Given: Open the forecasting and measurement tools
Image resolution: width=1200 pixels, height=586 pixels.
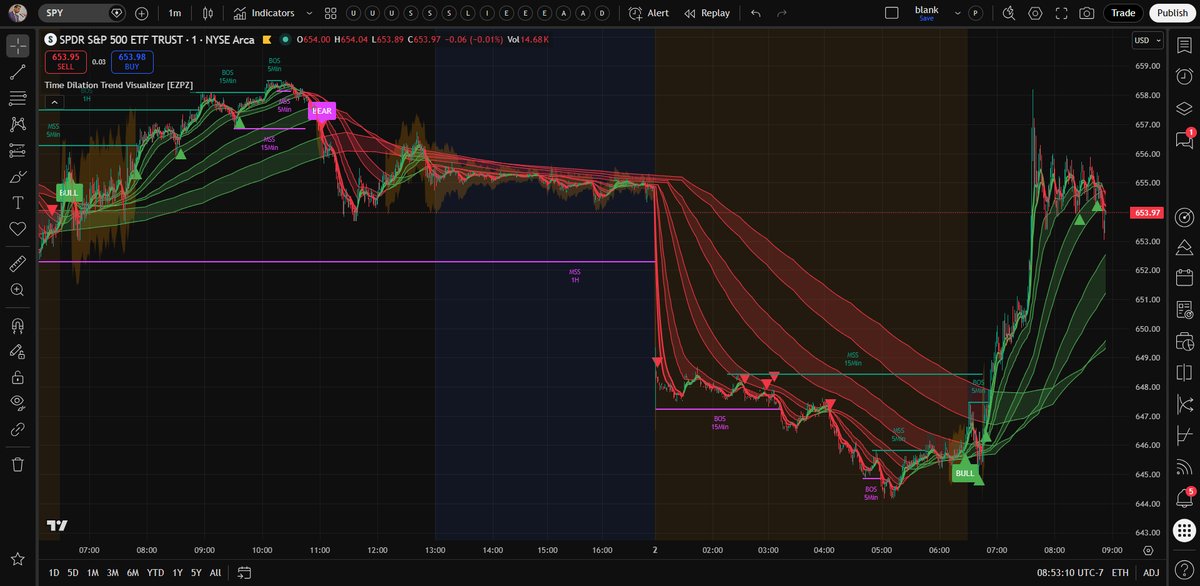Looking at the screenshot, I should pyautogui.click(x=17, y=150).
